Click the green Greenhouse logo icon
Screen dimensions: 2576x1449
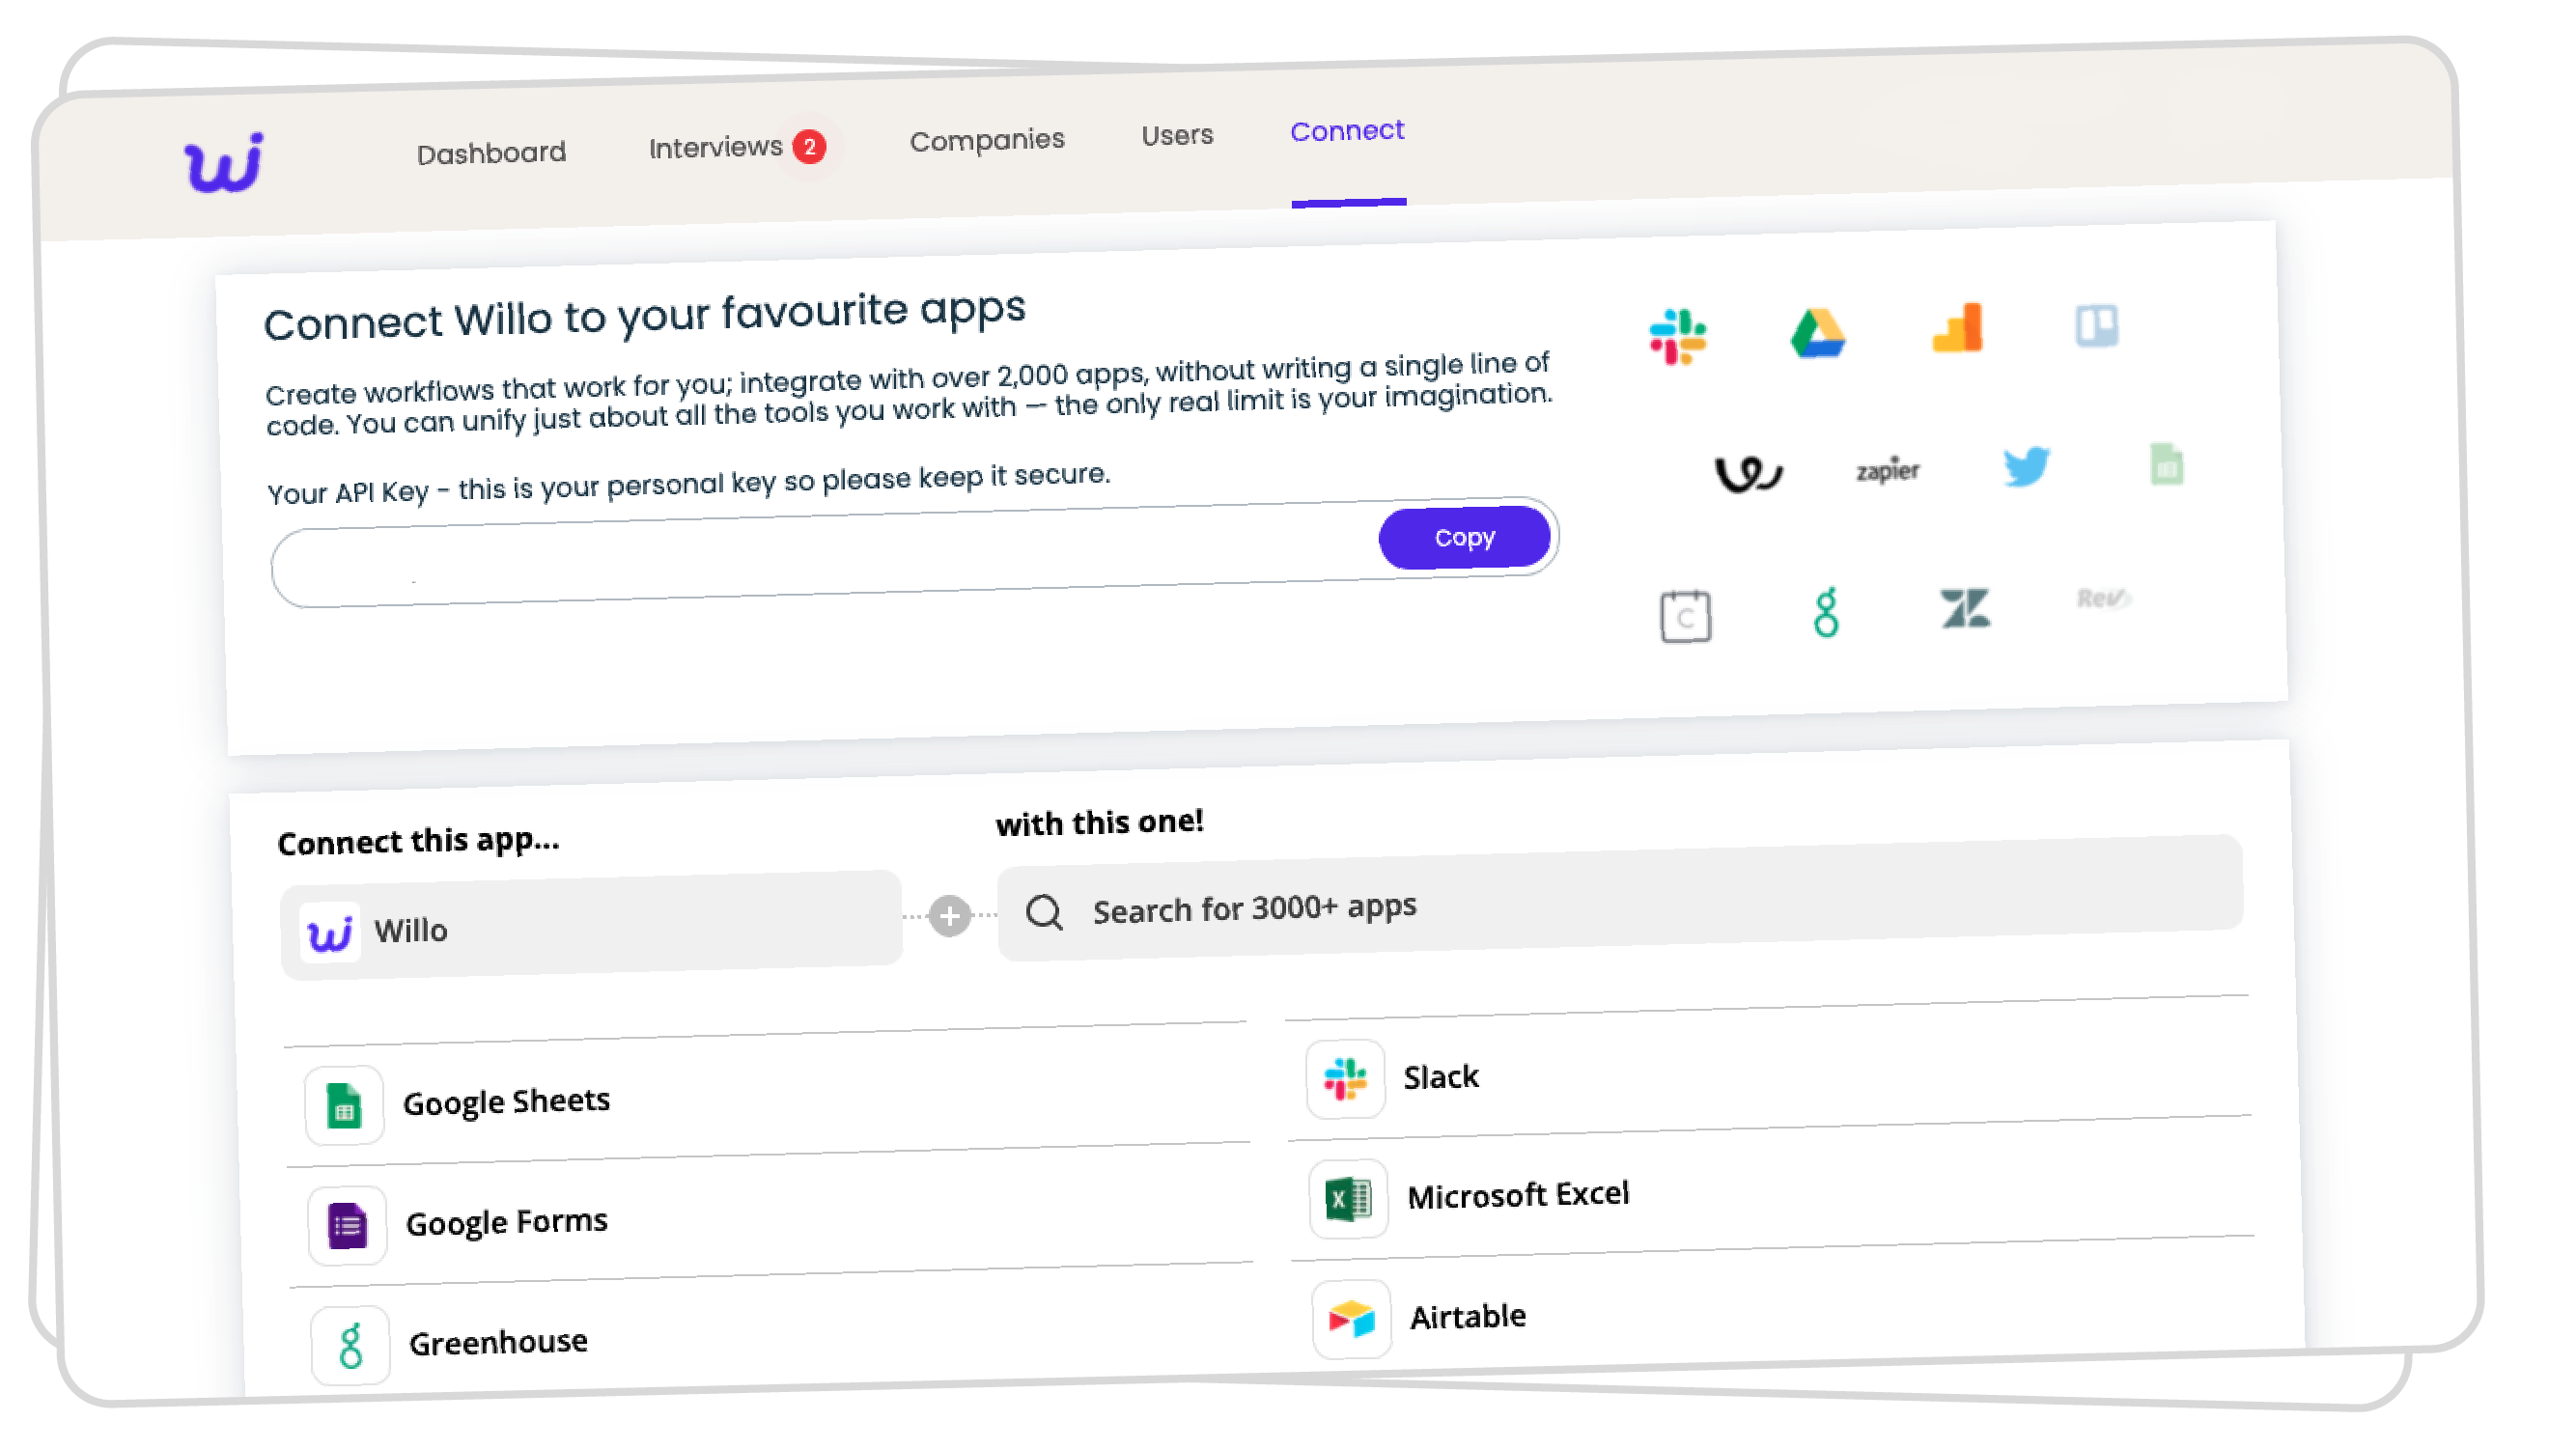point(1826,612)
